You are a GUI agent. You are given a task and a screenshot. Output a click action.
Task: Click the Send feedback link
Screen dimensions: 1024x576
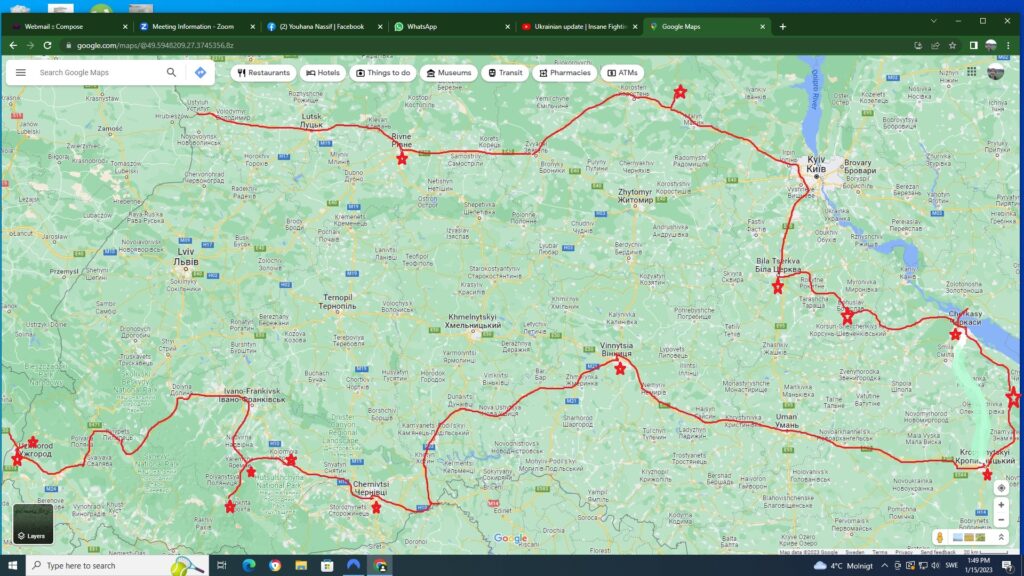[937, 552]
